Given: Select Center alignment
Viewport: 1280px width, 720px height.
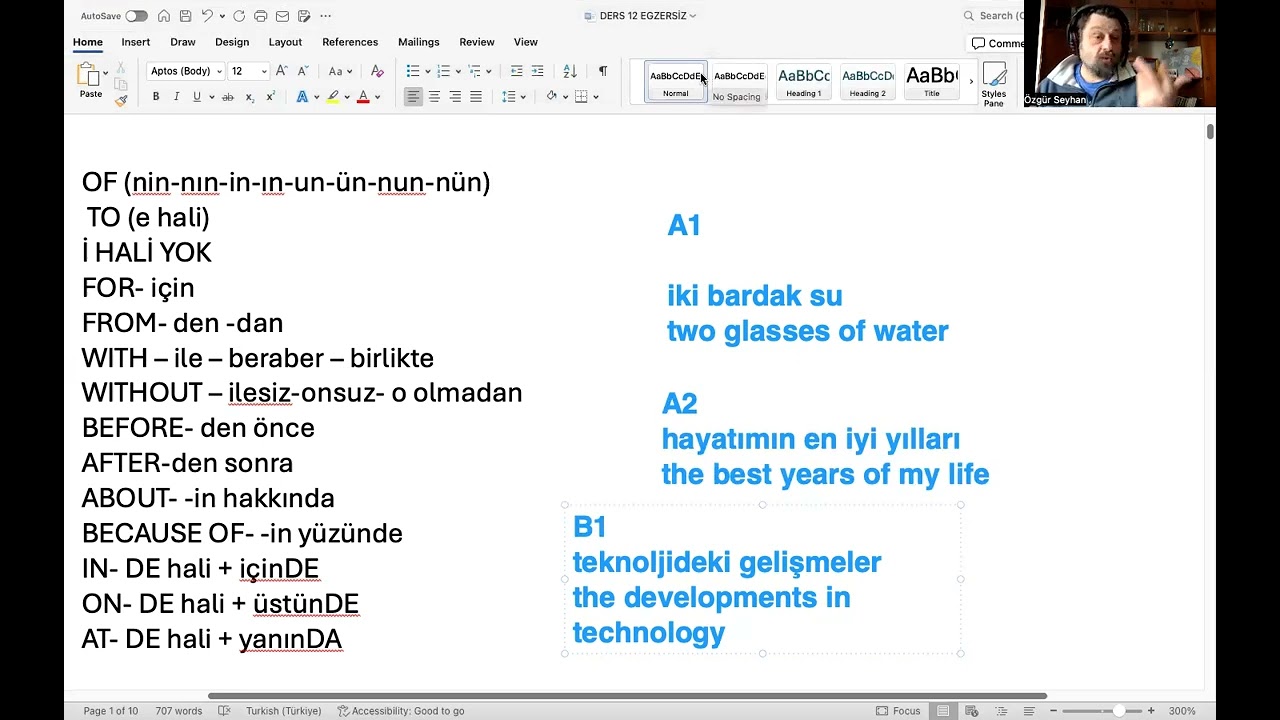Looking at the screenshot, I should (x=434, y=97).
